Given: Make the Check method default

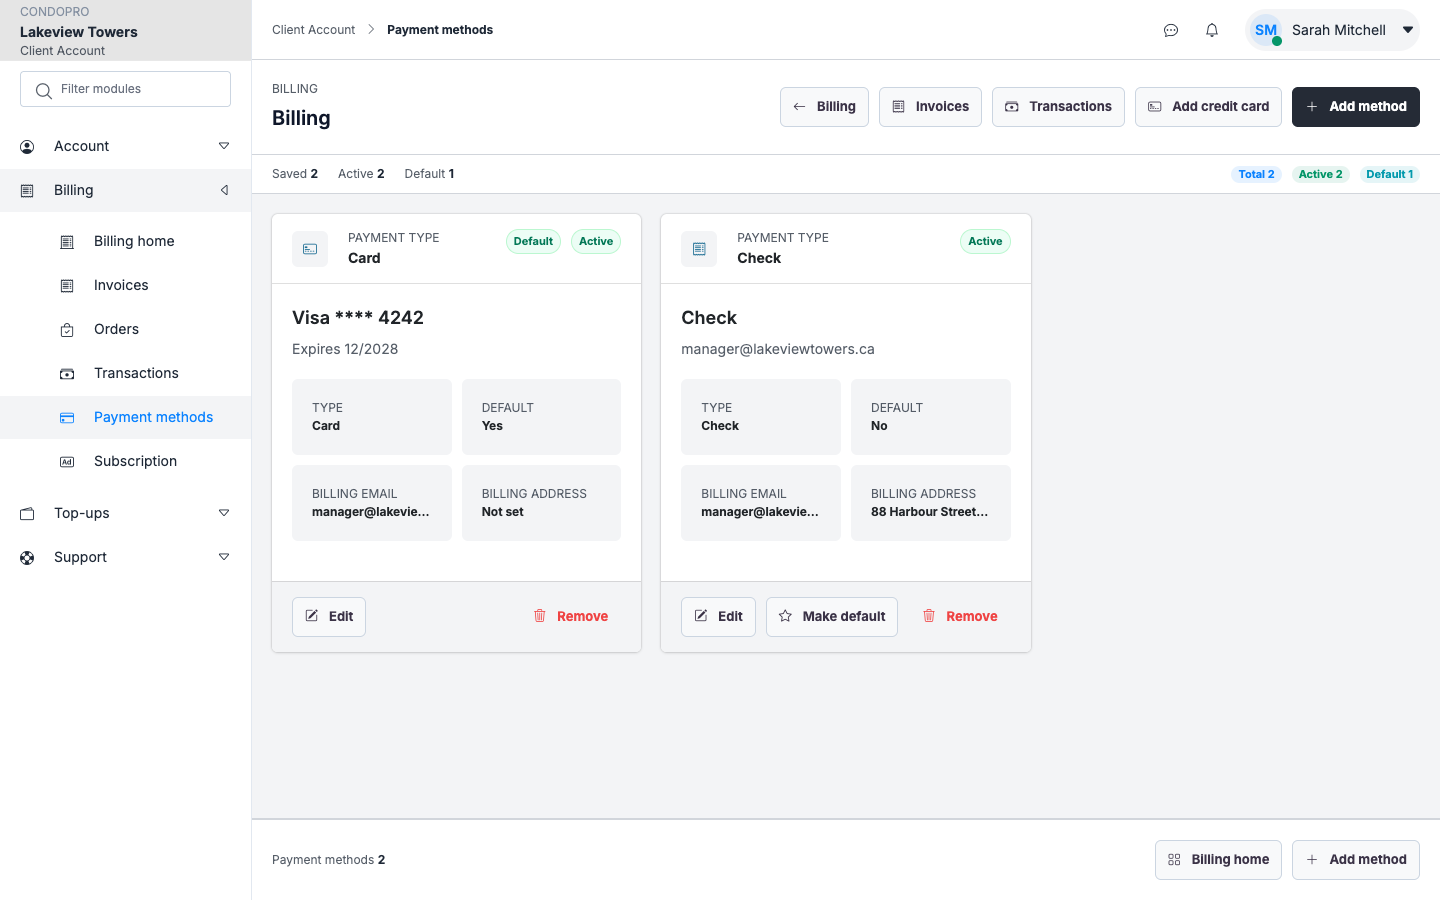Looking at the screenshot, I should click(832, 617).
